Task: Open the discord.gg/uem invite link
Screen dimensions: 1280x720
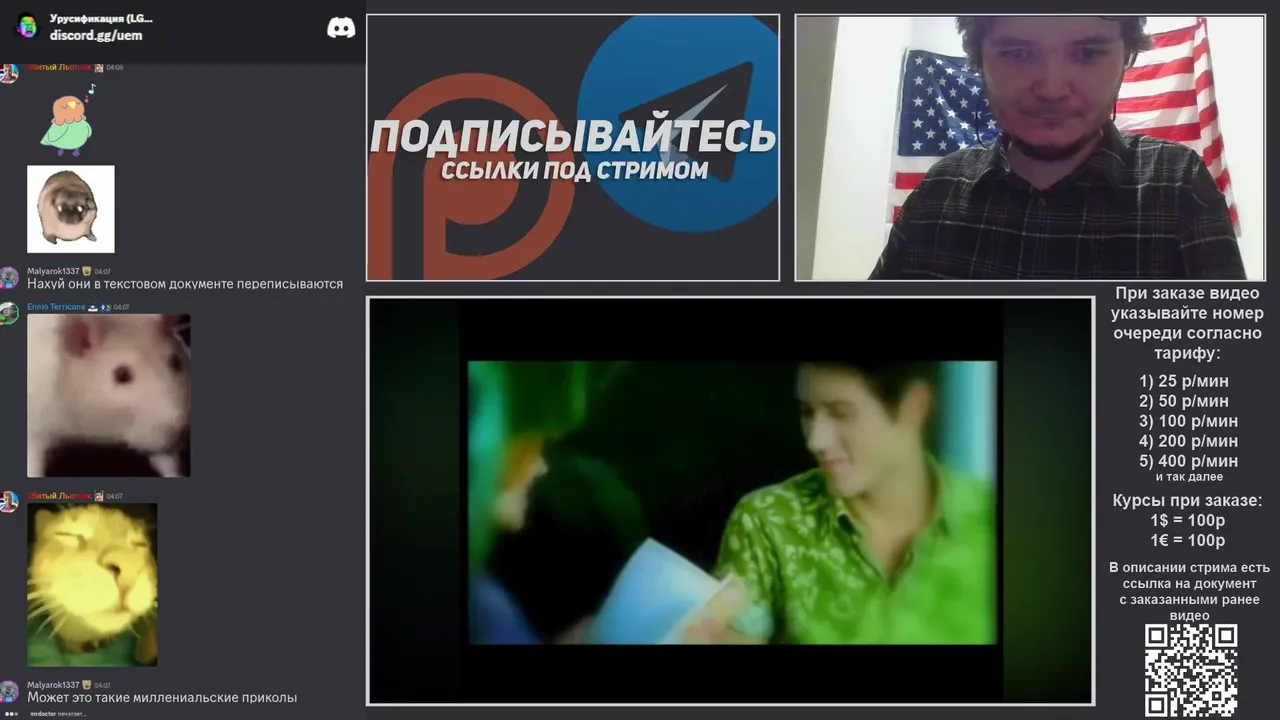Action: (96, 35)
